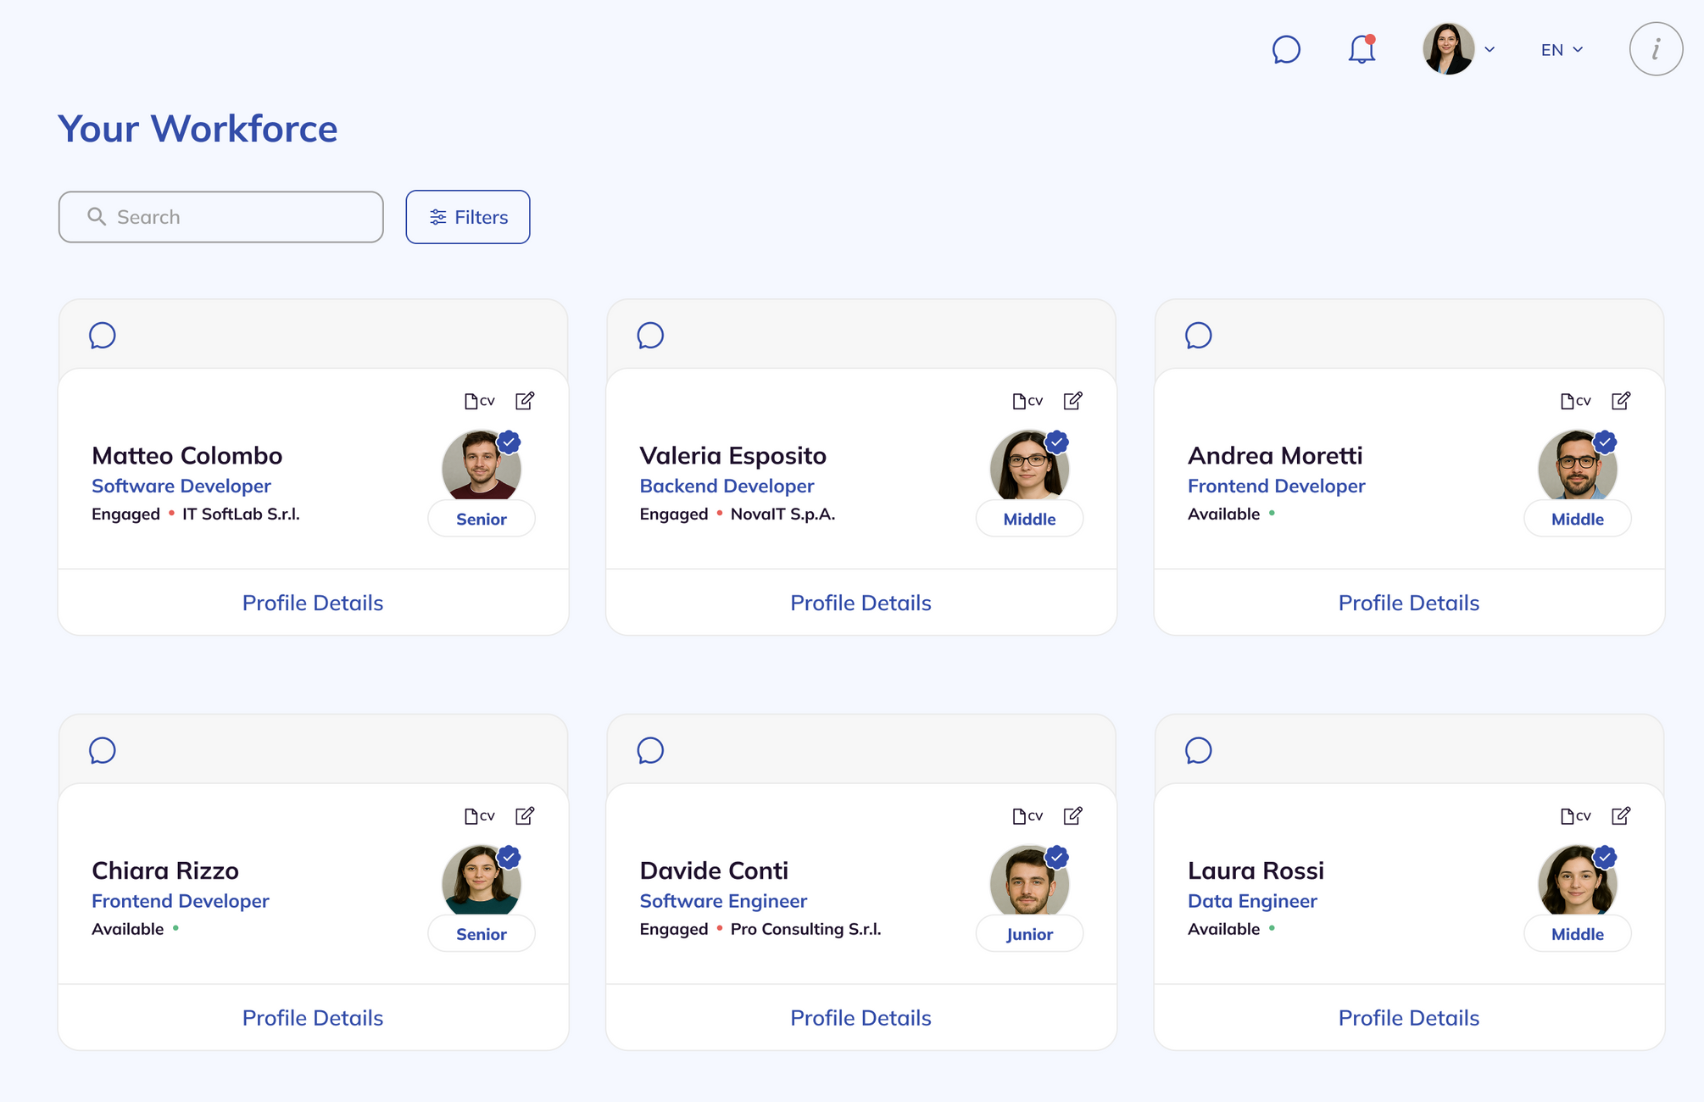The width and height of the screenshot is (1704, 1102).
Task: Open the chat icon on Matteo Colombo's card
Action: click(x=102, y=336)
